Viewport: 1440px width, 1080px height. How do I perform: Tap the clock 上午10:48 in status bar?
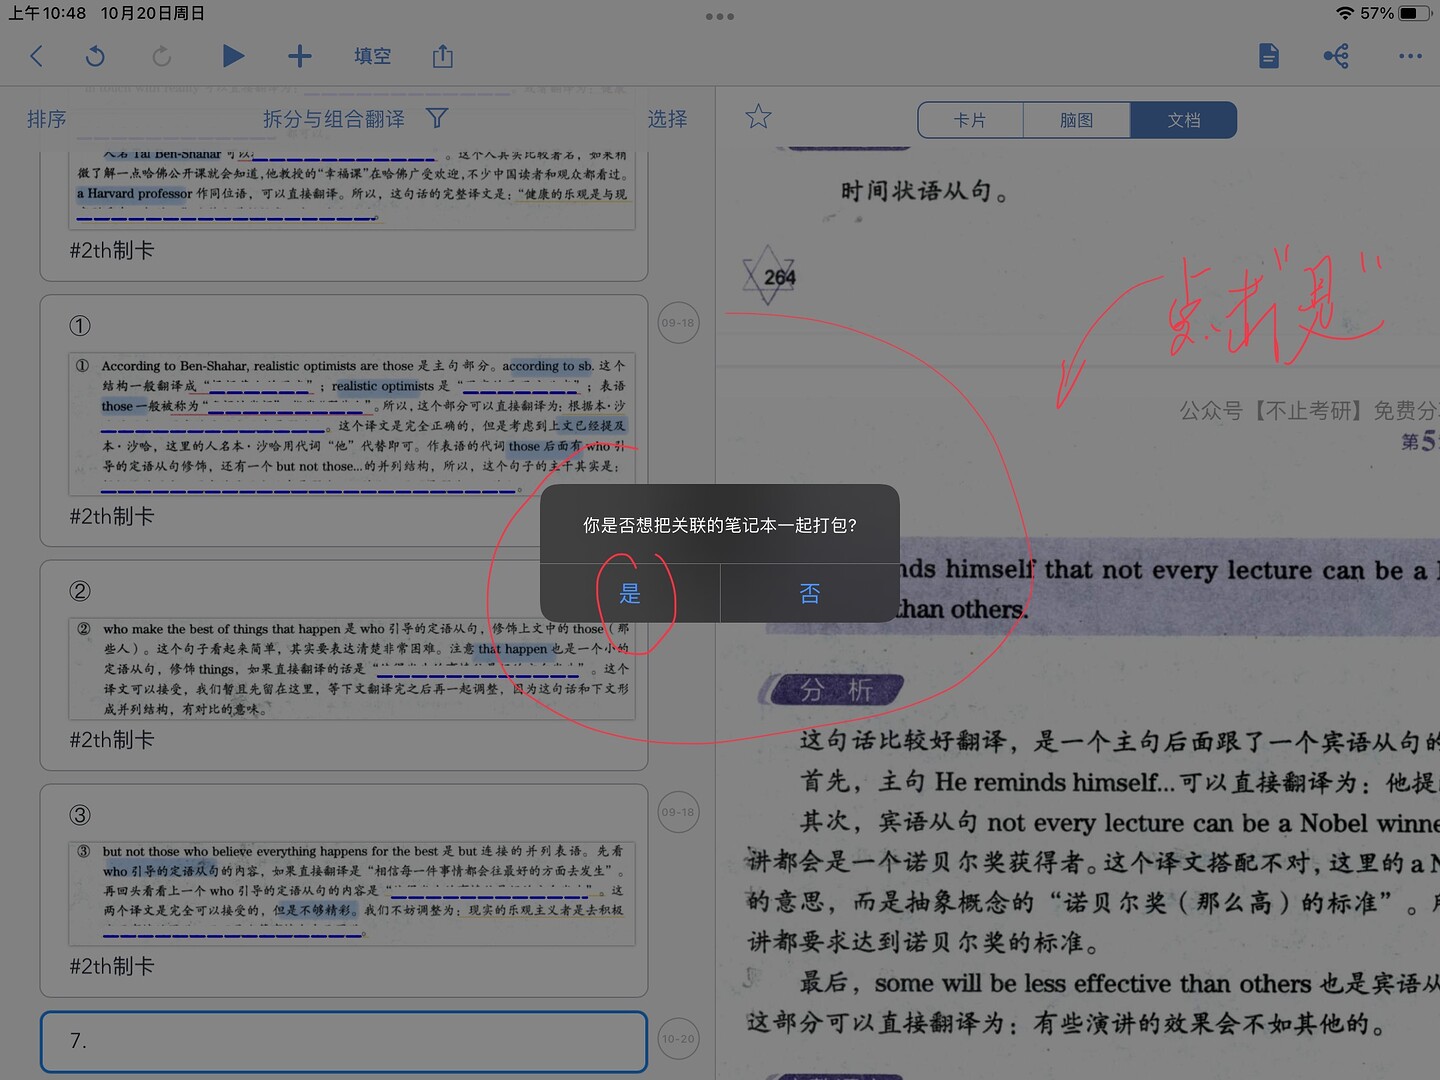pos(47,13)
